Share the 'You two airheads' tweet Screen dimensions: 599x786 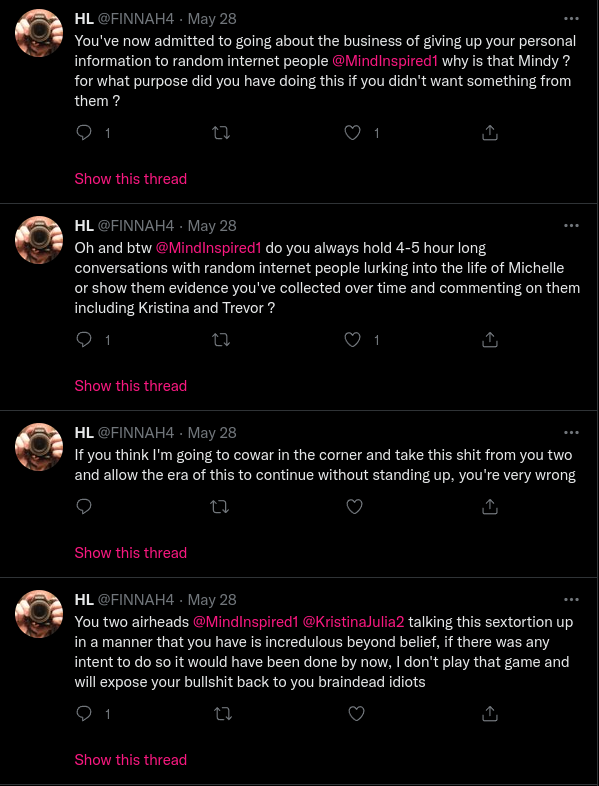[x=490, y=713]
